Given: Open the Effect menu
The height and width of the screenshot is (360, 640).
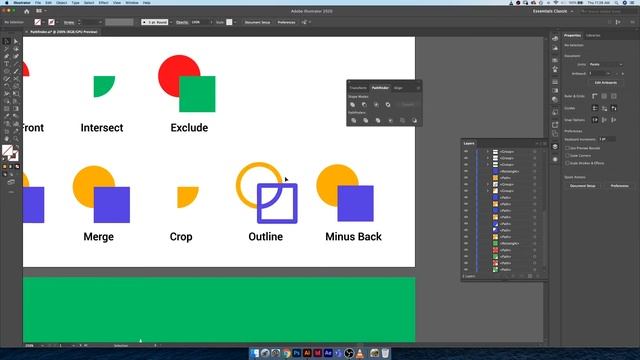Looking at the screenshot, I should (x=103, y=2).
